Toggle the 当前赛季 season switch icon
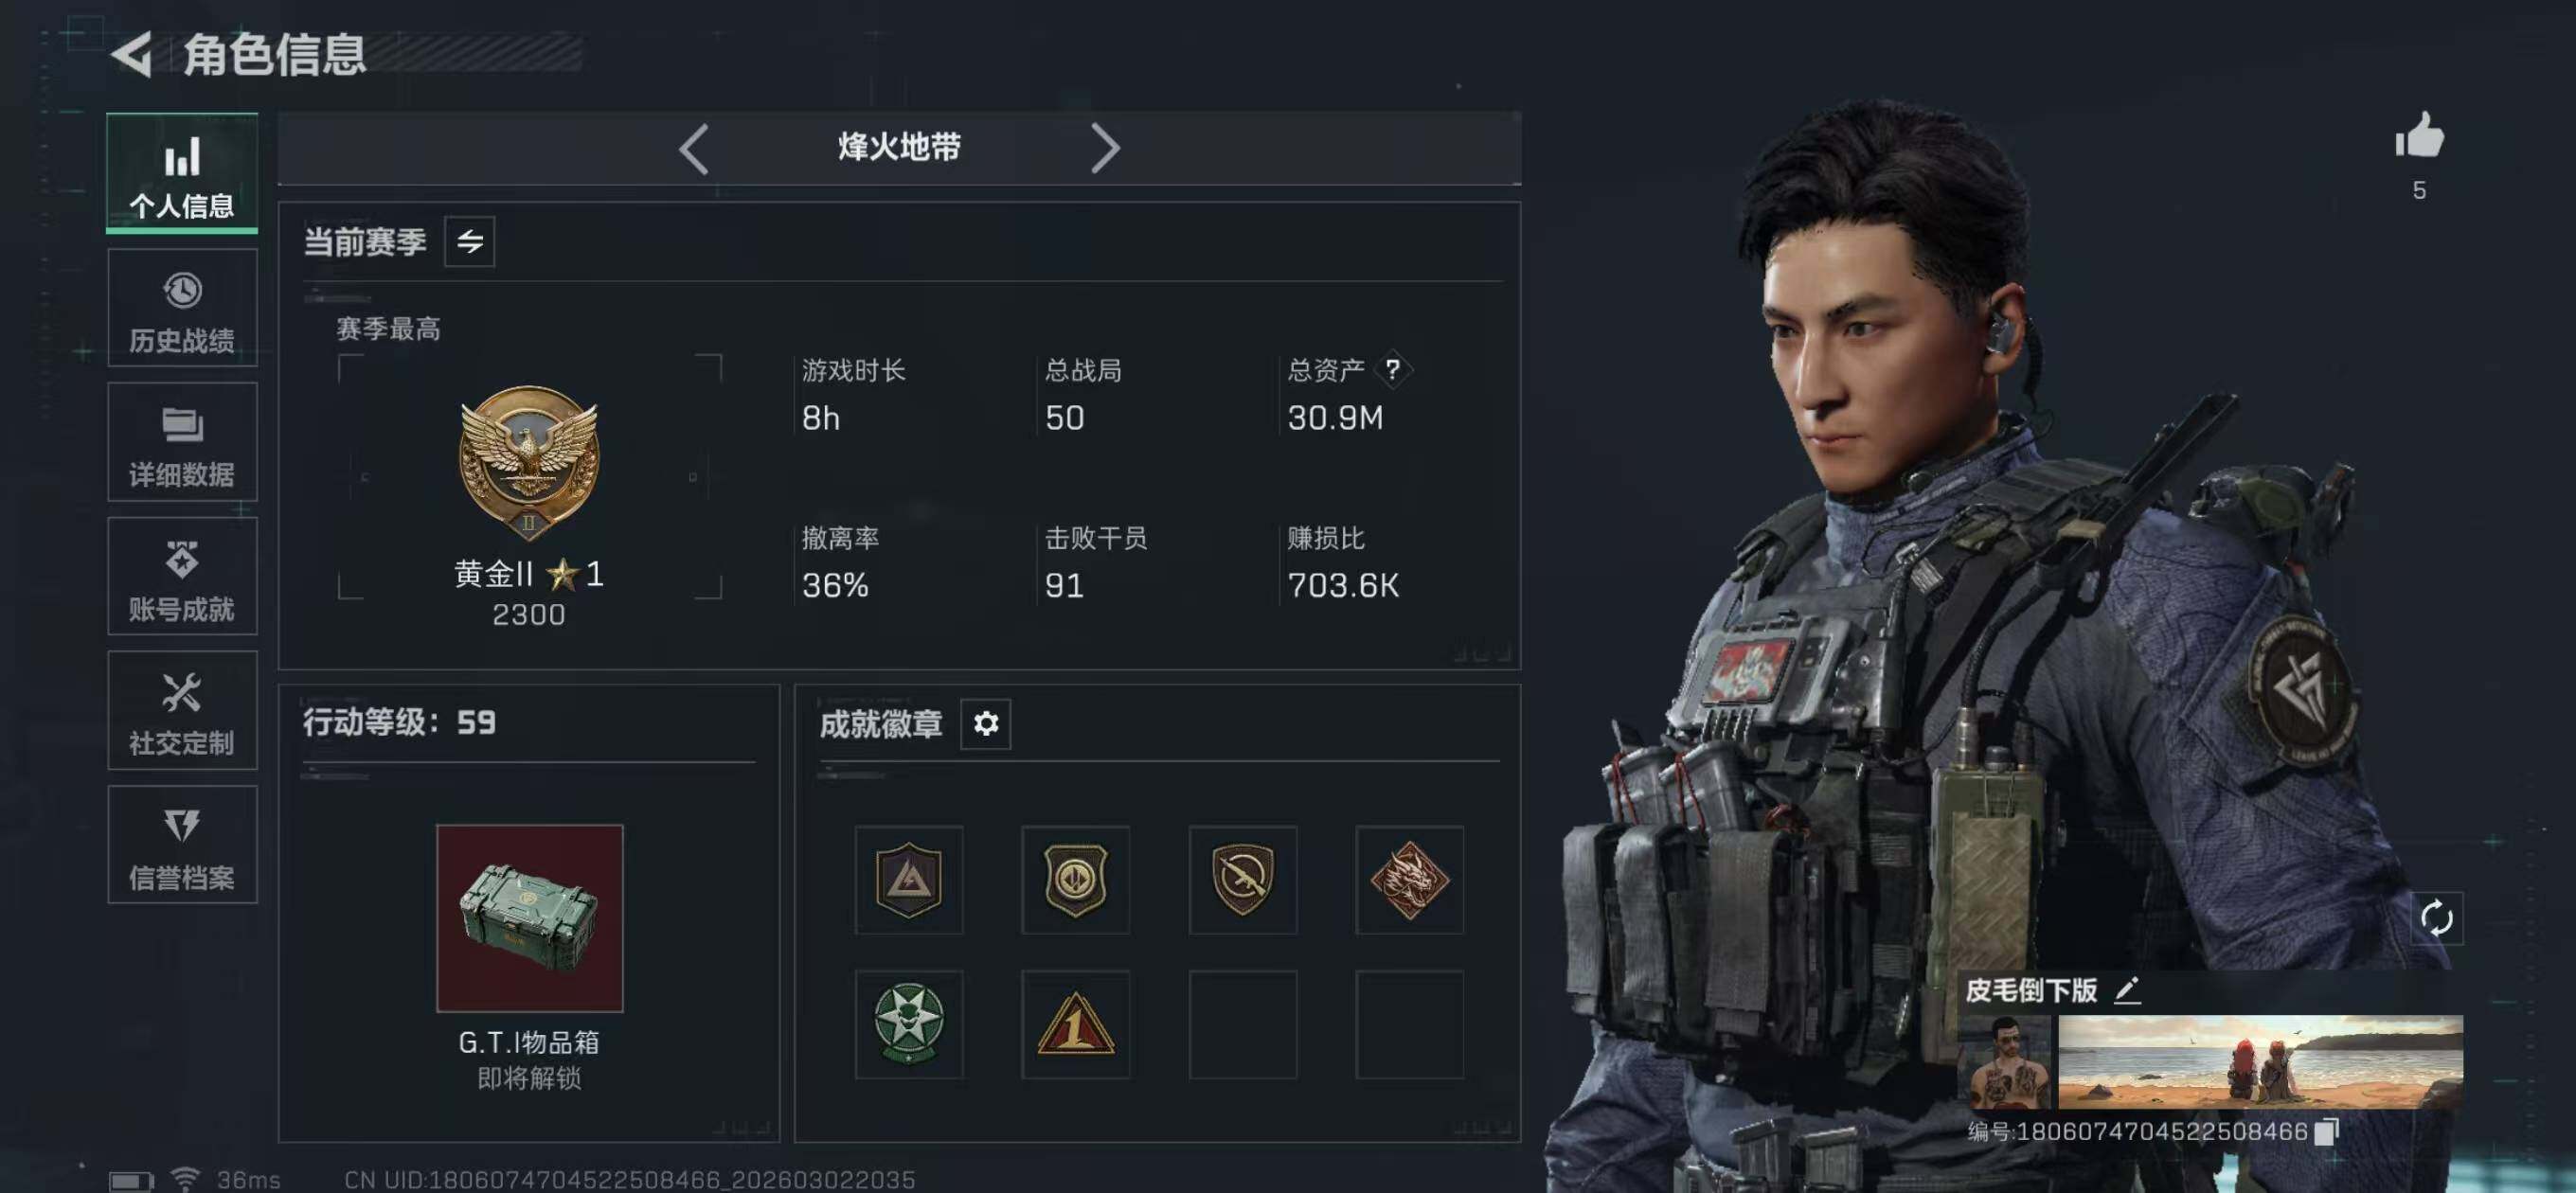Image resolution: width=2576 pixels, height=1193 pixels. tap(469, 241)
